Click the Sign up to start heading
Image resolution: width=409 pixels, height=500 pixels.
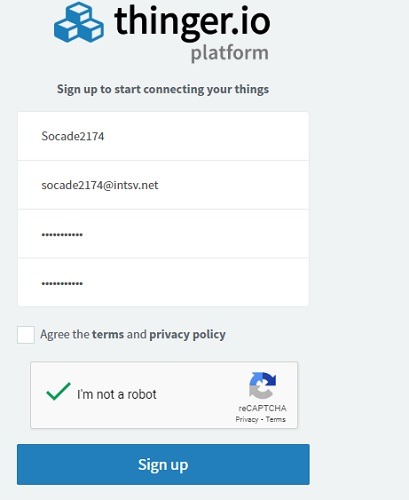[163, 89]
